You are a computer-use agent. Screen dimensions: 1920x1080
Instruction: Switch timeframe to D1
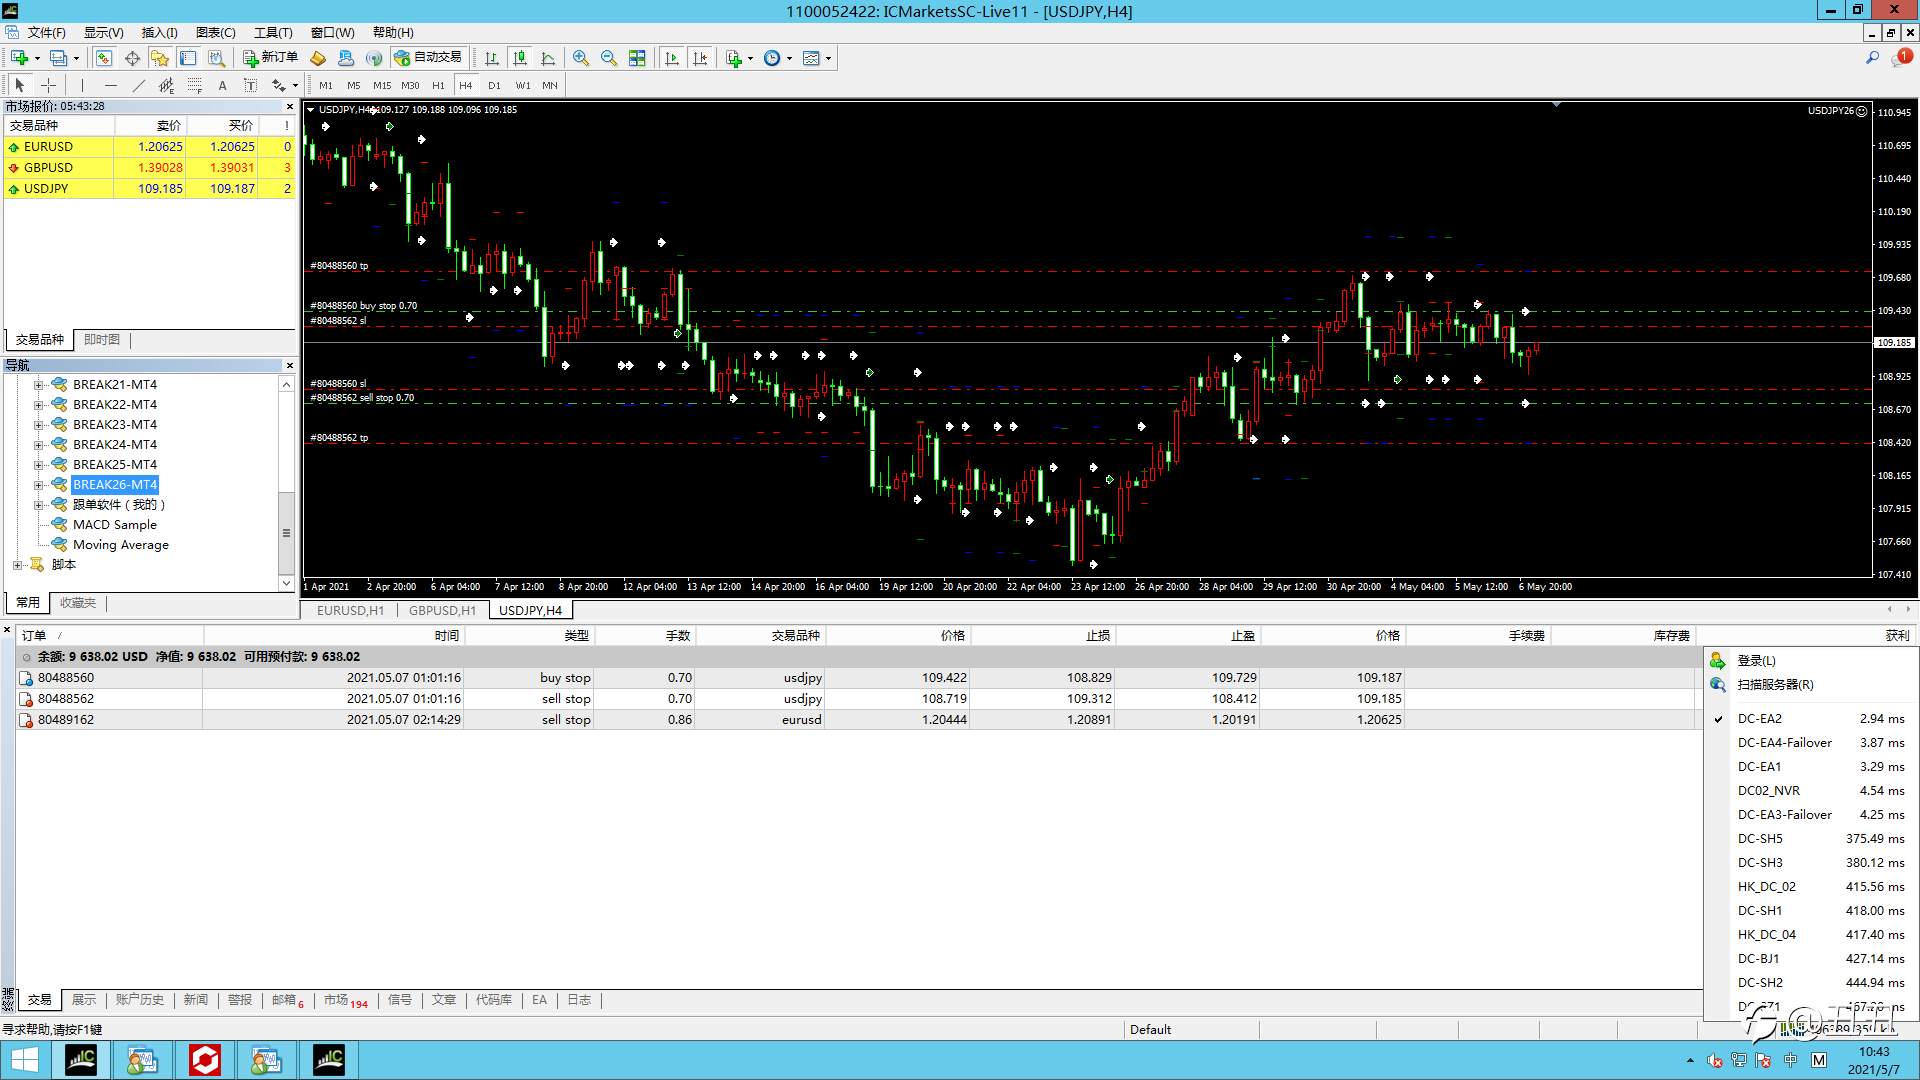[x=494, y=85]
